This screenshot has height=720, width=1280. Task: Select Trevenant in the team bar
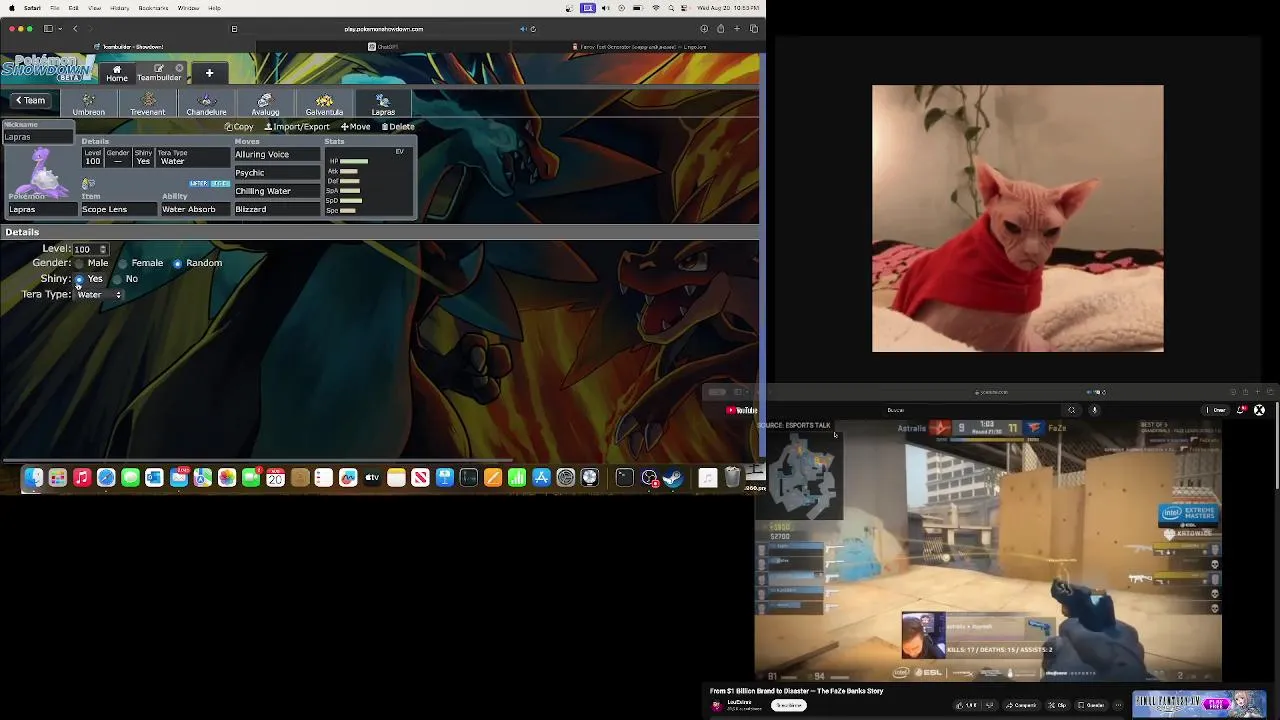[x=148, y=104]
